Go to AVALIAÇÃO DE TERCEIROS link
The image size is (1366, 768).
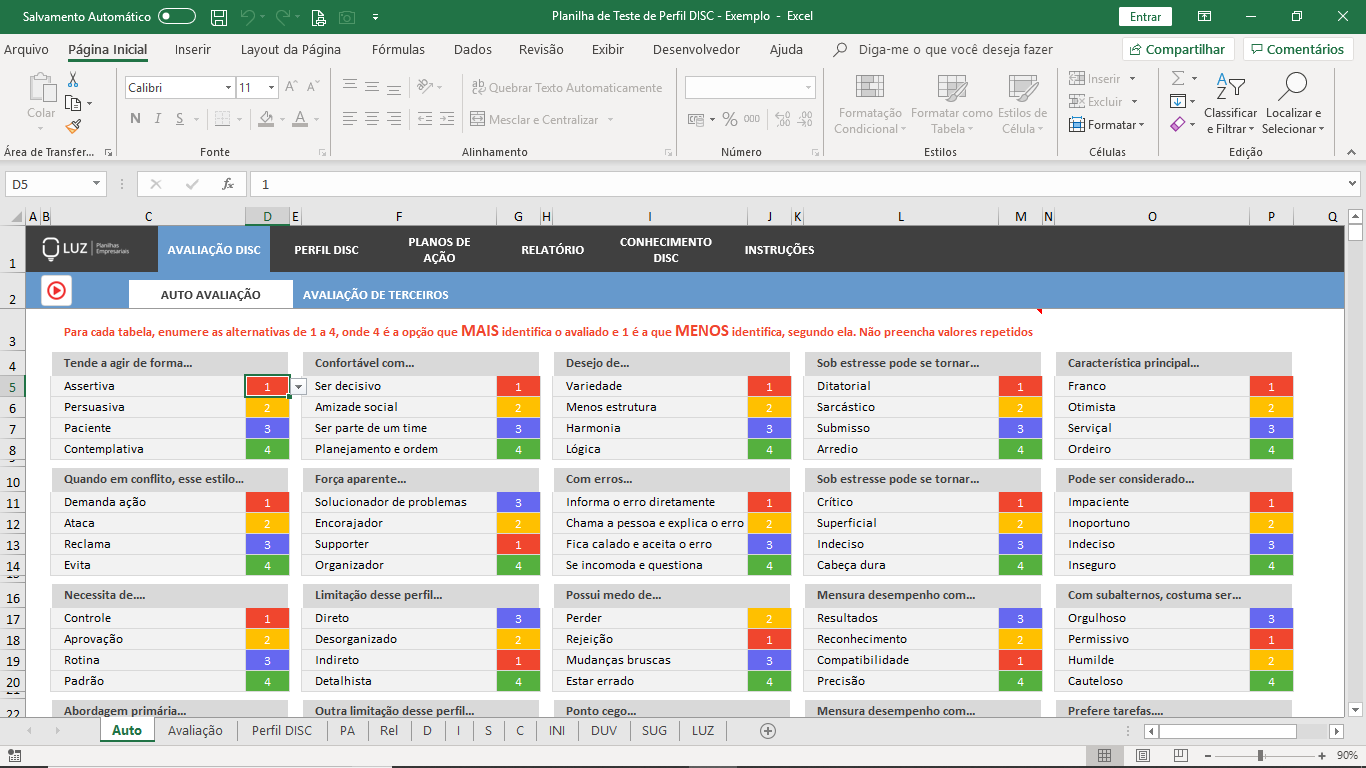(x=375, y=295)
